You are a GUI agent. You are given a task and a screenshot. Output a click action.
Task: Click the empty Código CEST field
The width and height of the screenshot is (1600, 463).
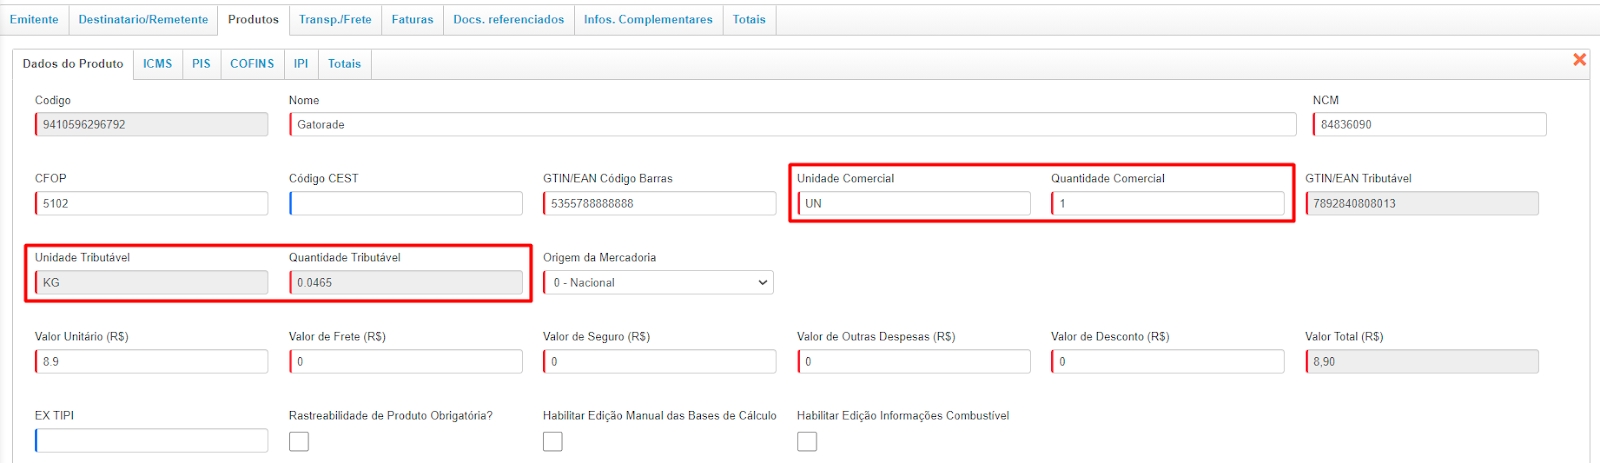(405, 203)
